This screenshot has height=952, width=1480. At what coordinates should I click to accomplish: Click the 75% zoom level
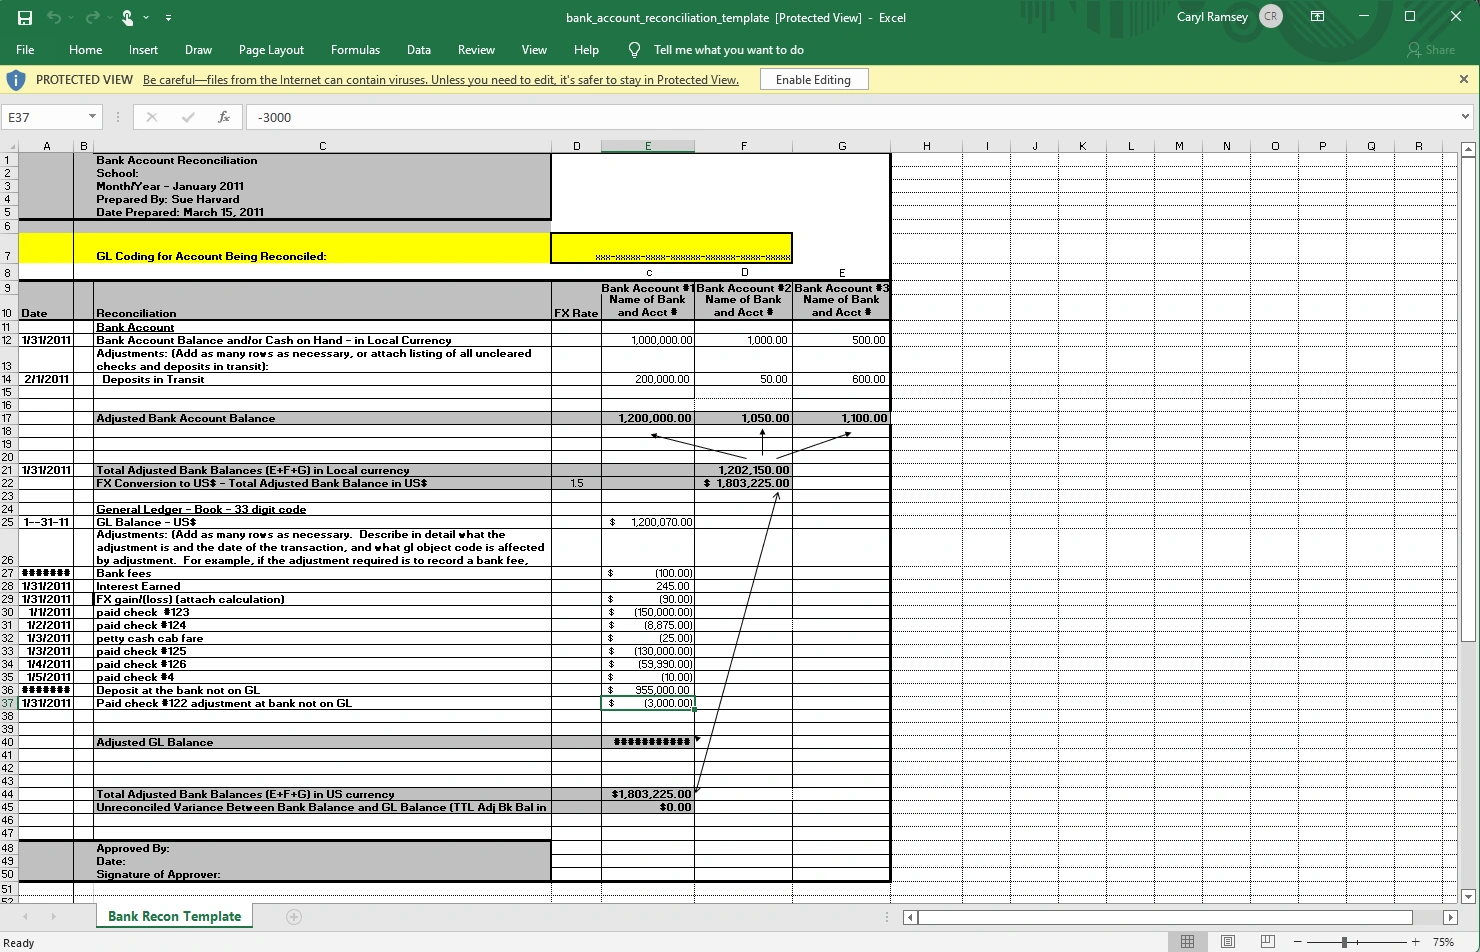click(1443, 942)
